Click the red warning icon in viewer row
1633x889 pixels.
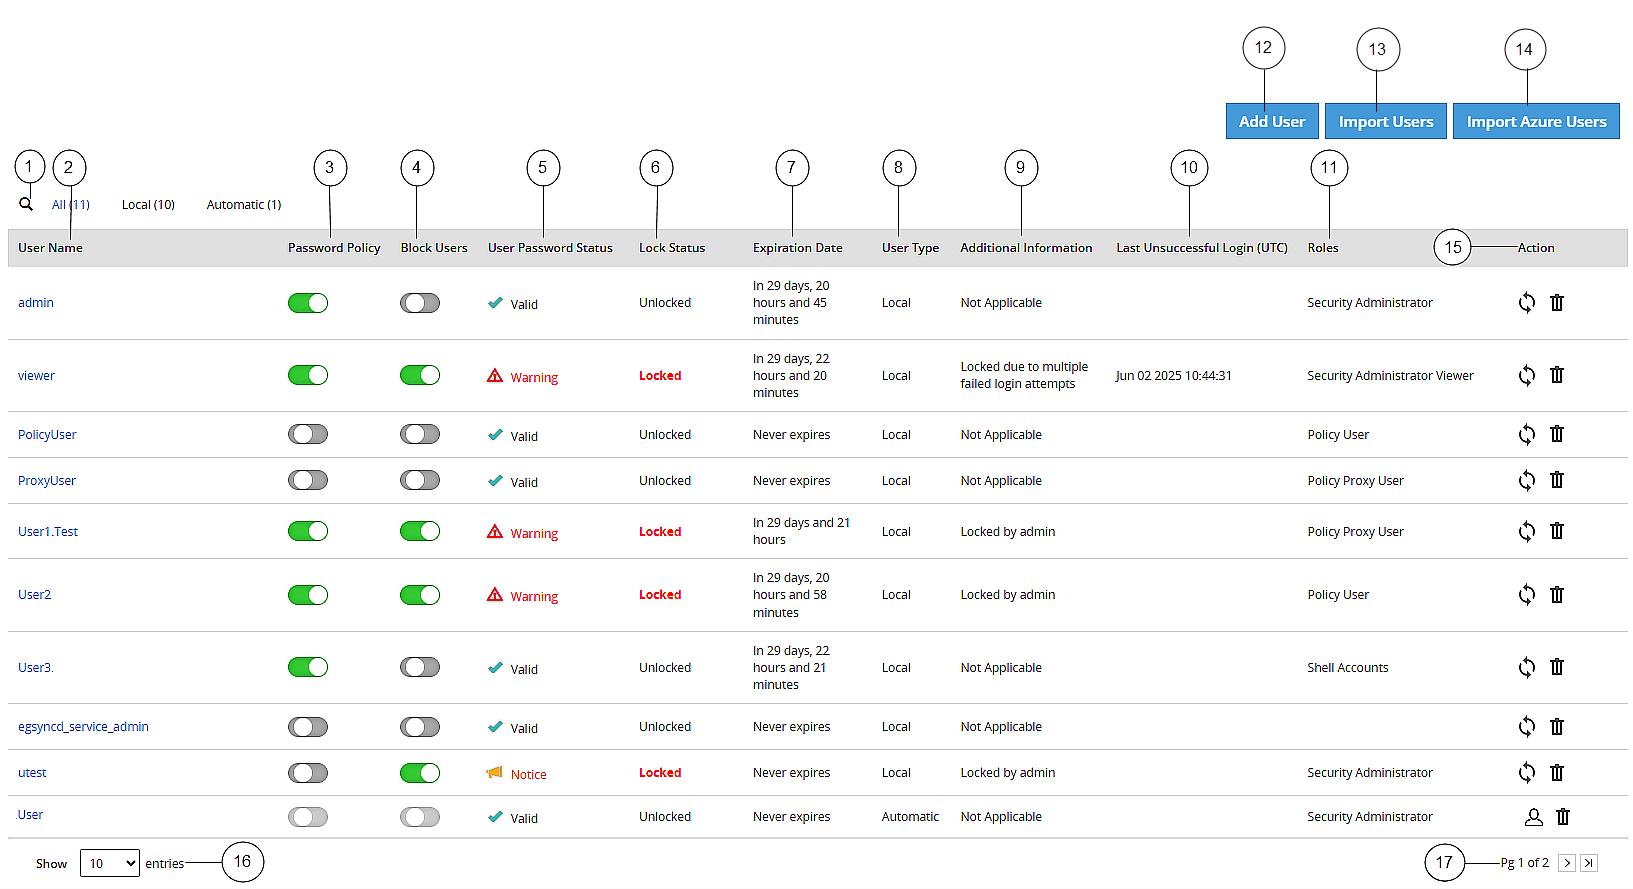click(495, 376)
